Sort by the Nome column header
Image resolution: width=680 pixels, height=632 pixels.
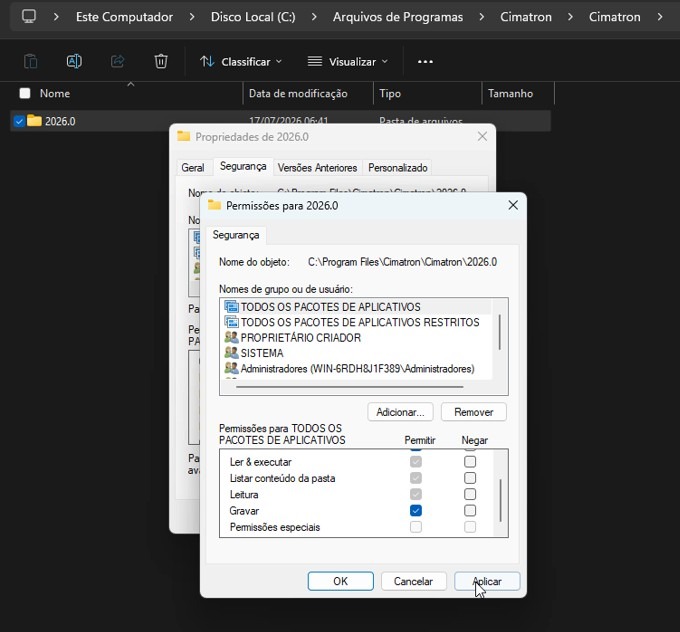click(x=55, y=93)
